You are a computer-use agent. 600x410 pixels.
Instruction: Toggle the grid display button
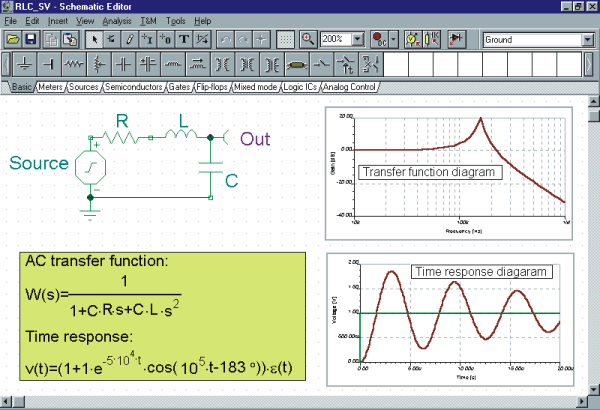point(286,40)
